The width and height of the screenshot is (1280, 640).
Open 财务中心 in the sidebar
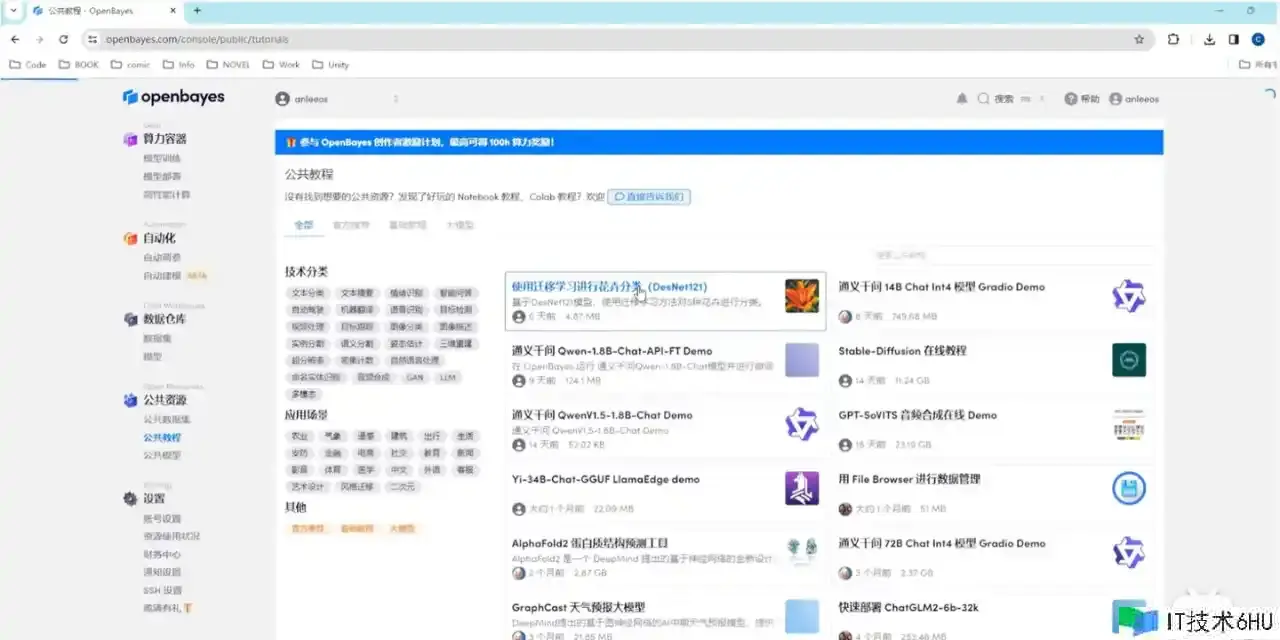pyautogui.click(x=162, y=554)
